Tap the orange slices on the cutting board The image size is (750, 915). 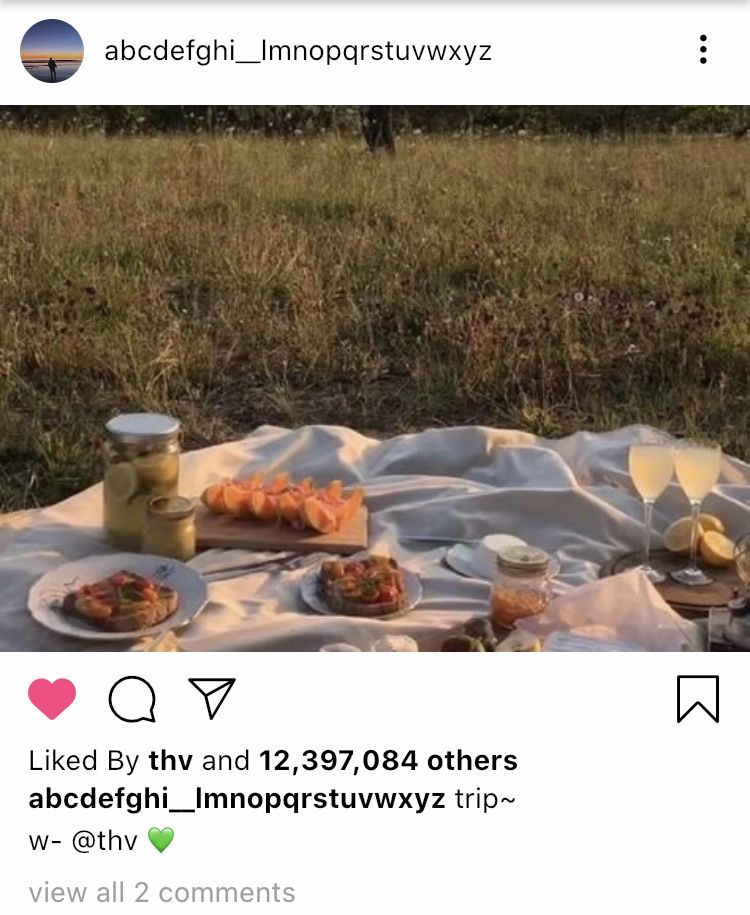283,502
